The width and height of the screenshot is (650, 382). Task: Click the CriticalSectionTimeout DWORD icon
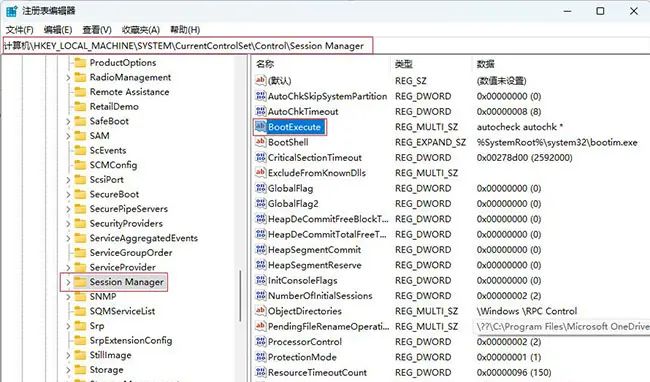point(260,157)
